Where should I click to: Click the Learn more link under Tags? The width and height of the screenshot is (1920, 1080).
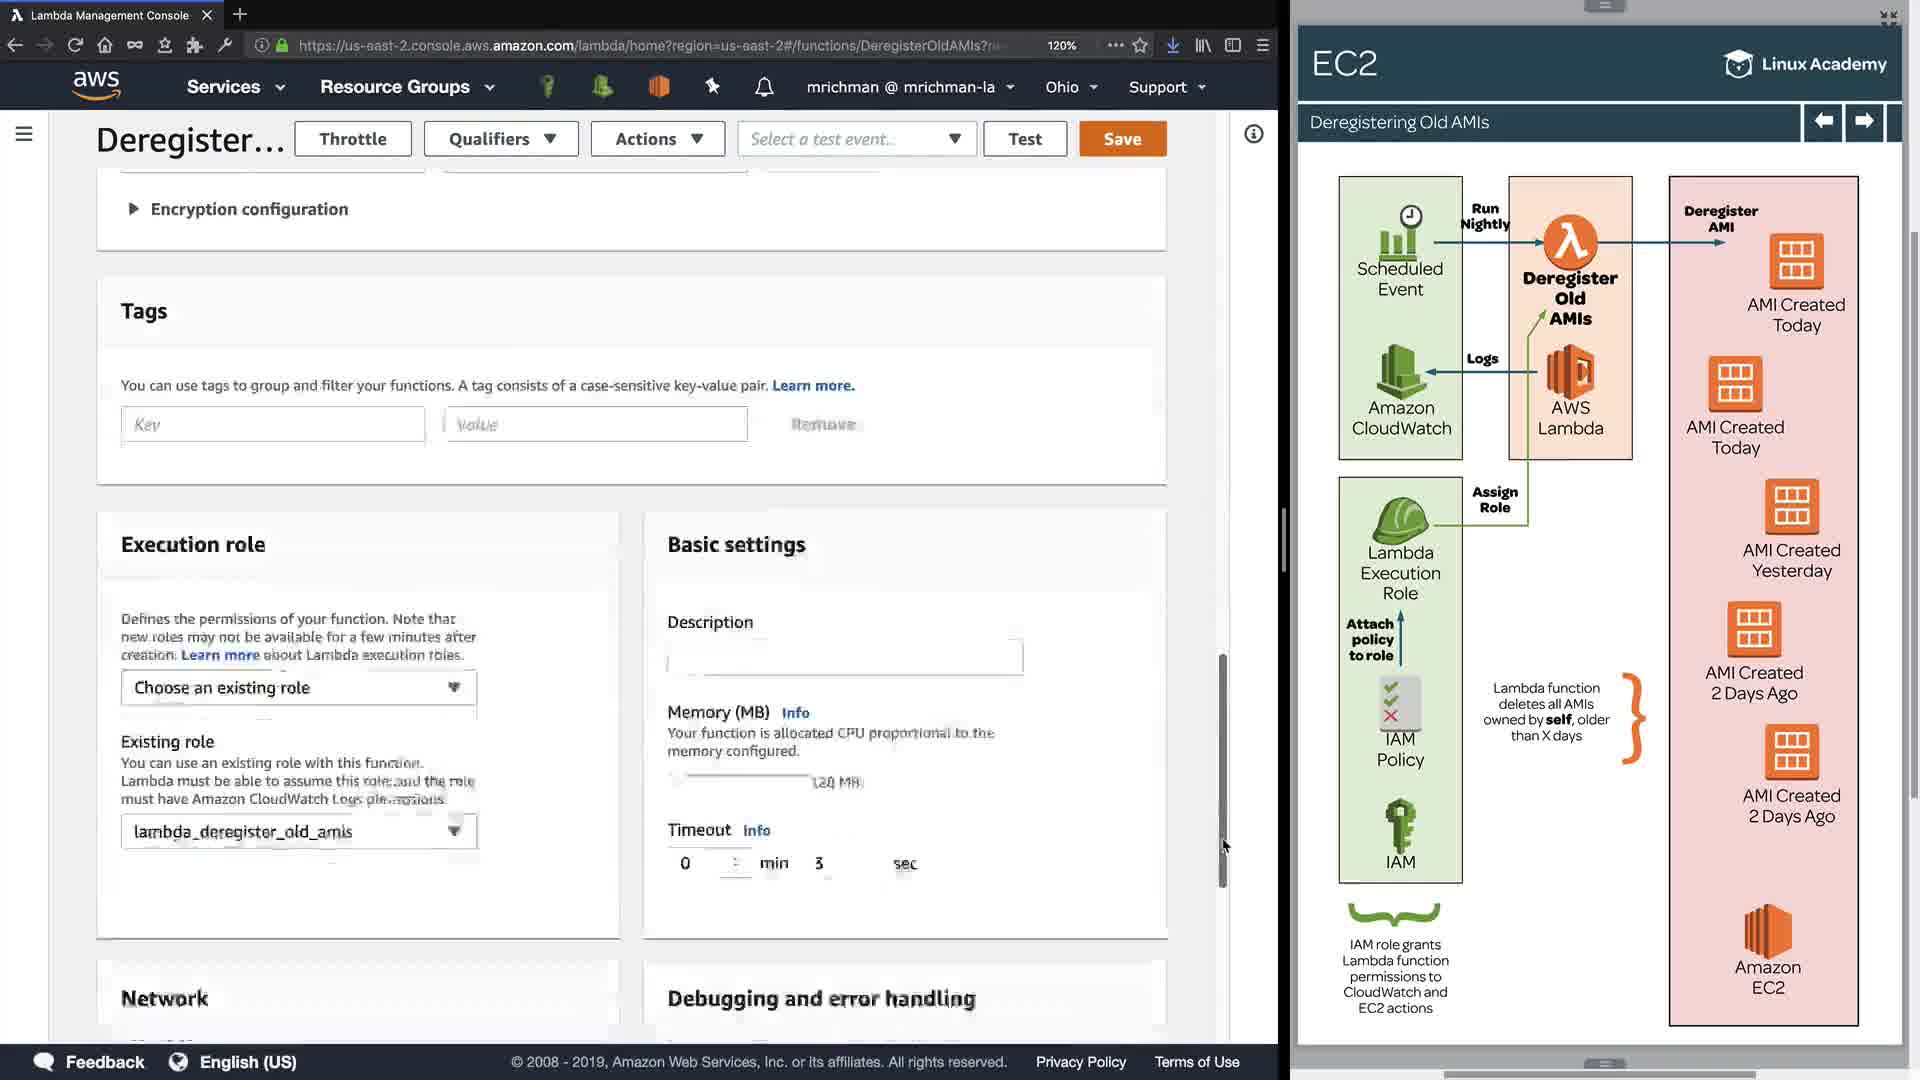tap(812, 386)
